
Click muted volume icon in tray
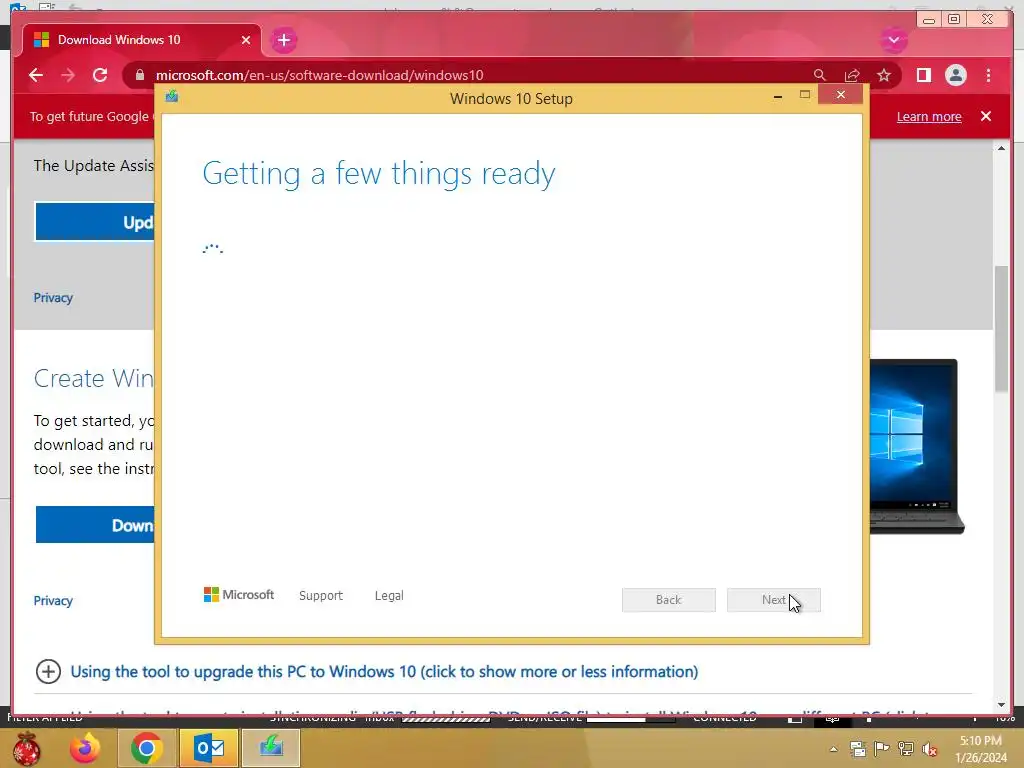pyautogui.click(x=930, y=749)
